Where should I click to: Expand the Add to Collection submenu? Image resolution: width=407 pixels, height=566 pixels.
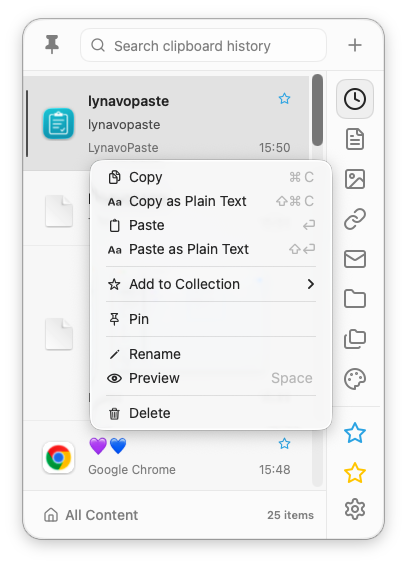point(211,284)
